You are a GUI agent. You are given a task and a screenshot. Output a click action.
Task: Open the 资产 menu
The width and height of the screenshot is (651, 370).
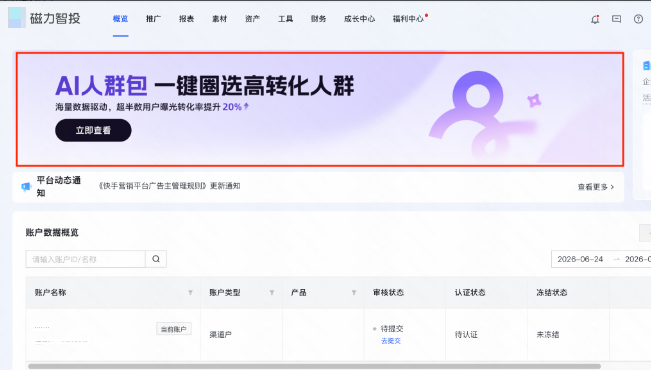pyautogui.click(x=252, y=19)
